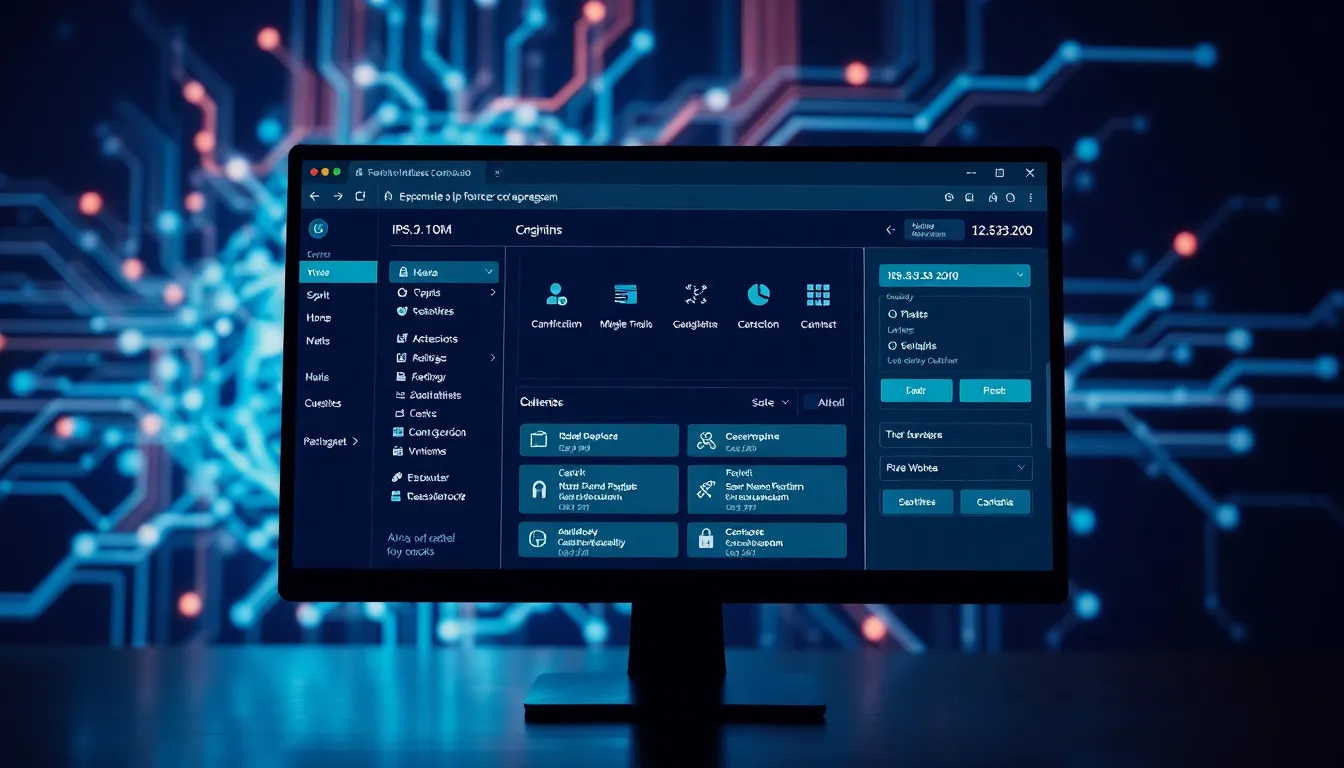Viewport: 1344px width, 768px height.
Task: Click the circular logo icon in left sidebar
Action: click(319, 229)
